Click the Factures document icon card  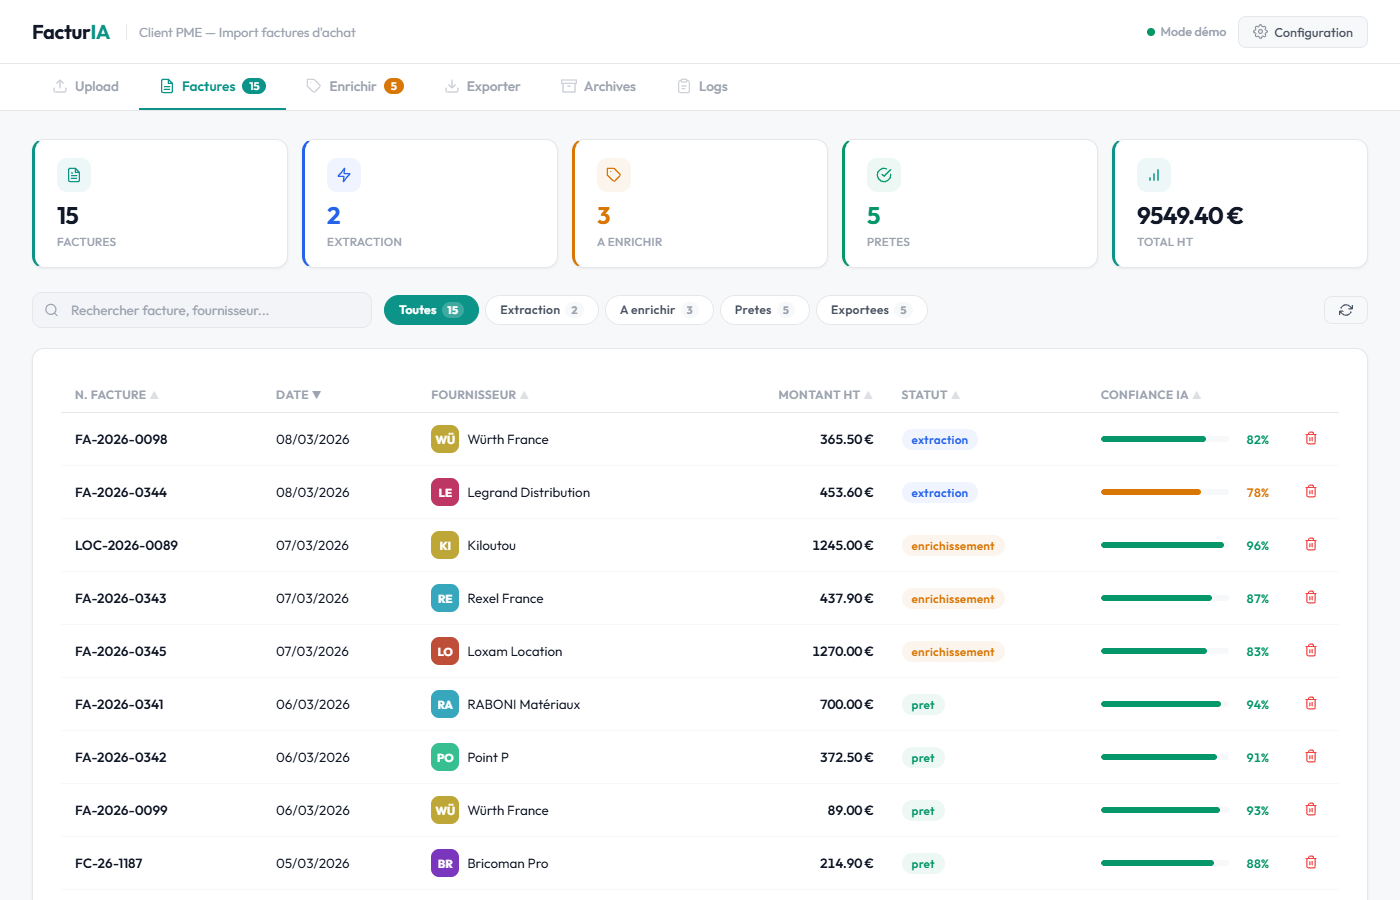[74, 174]
